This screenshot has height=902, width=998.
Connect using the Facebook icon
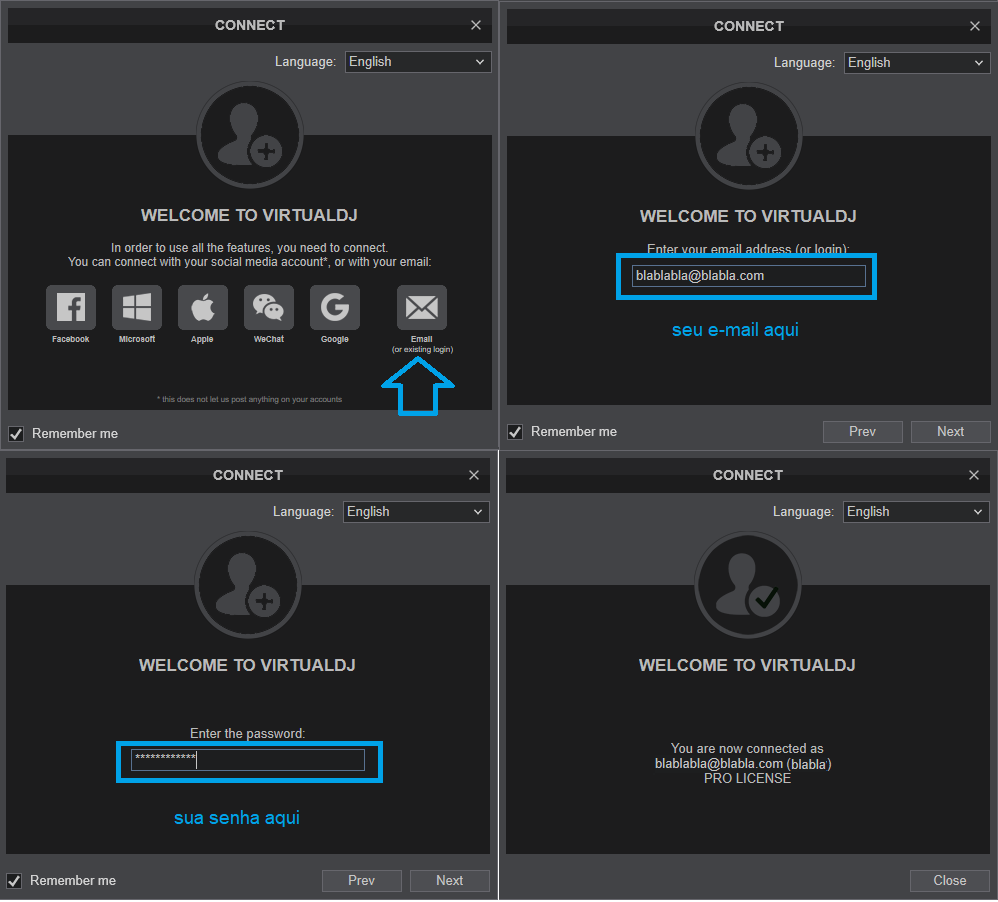coord(71,307)
